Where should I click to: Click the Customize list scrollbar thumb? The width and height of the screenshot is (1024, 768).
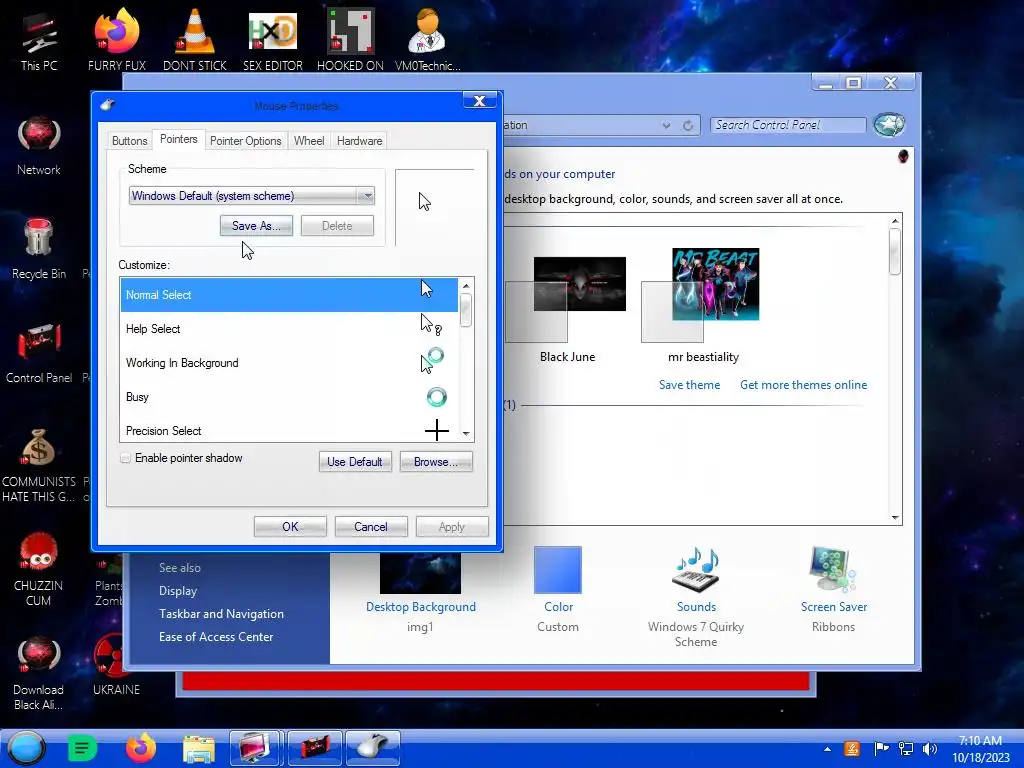click(466, 310)
